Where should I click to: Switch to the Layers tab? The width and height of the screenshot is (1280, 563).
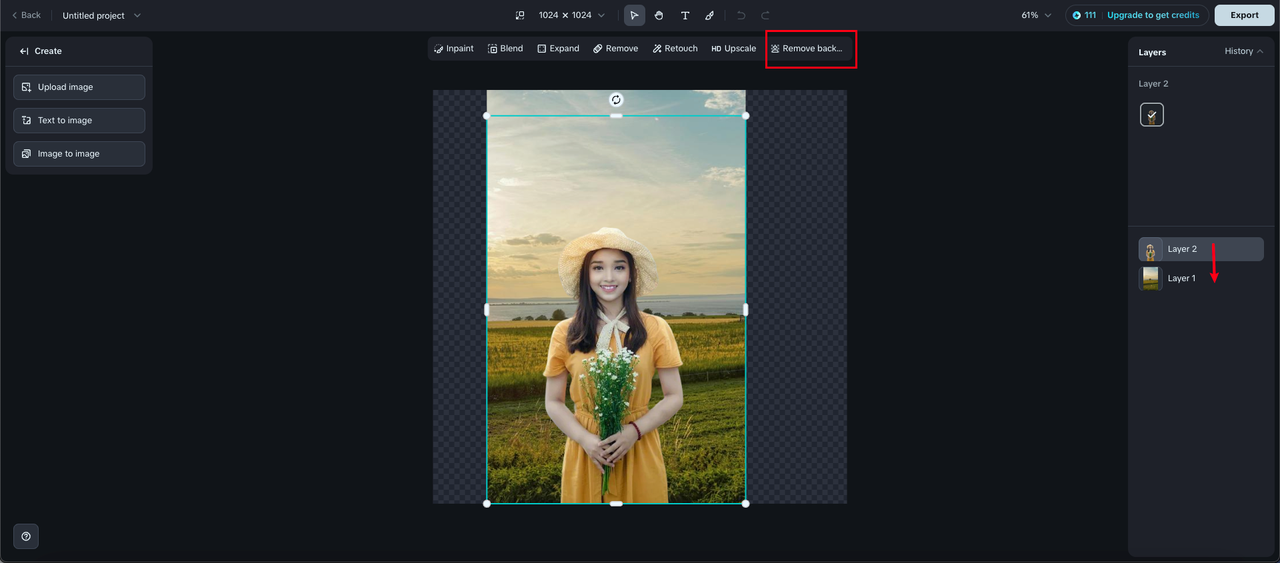point(1152,52)
